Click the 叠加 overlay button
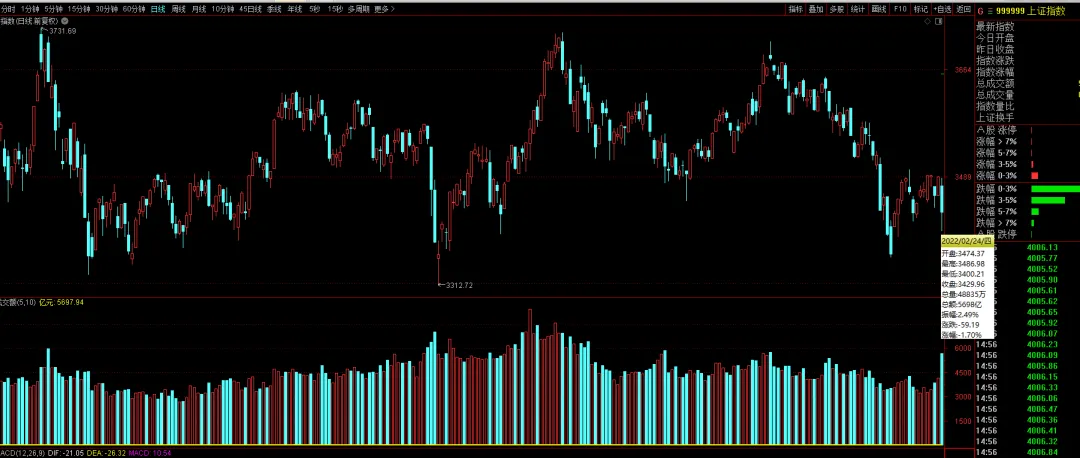1080x458 pixels. (816, 9)
